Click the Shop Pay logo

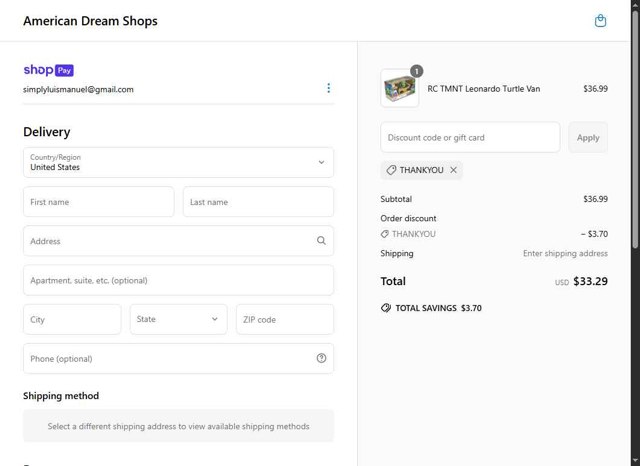point(48,71)
